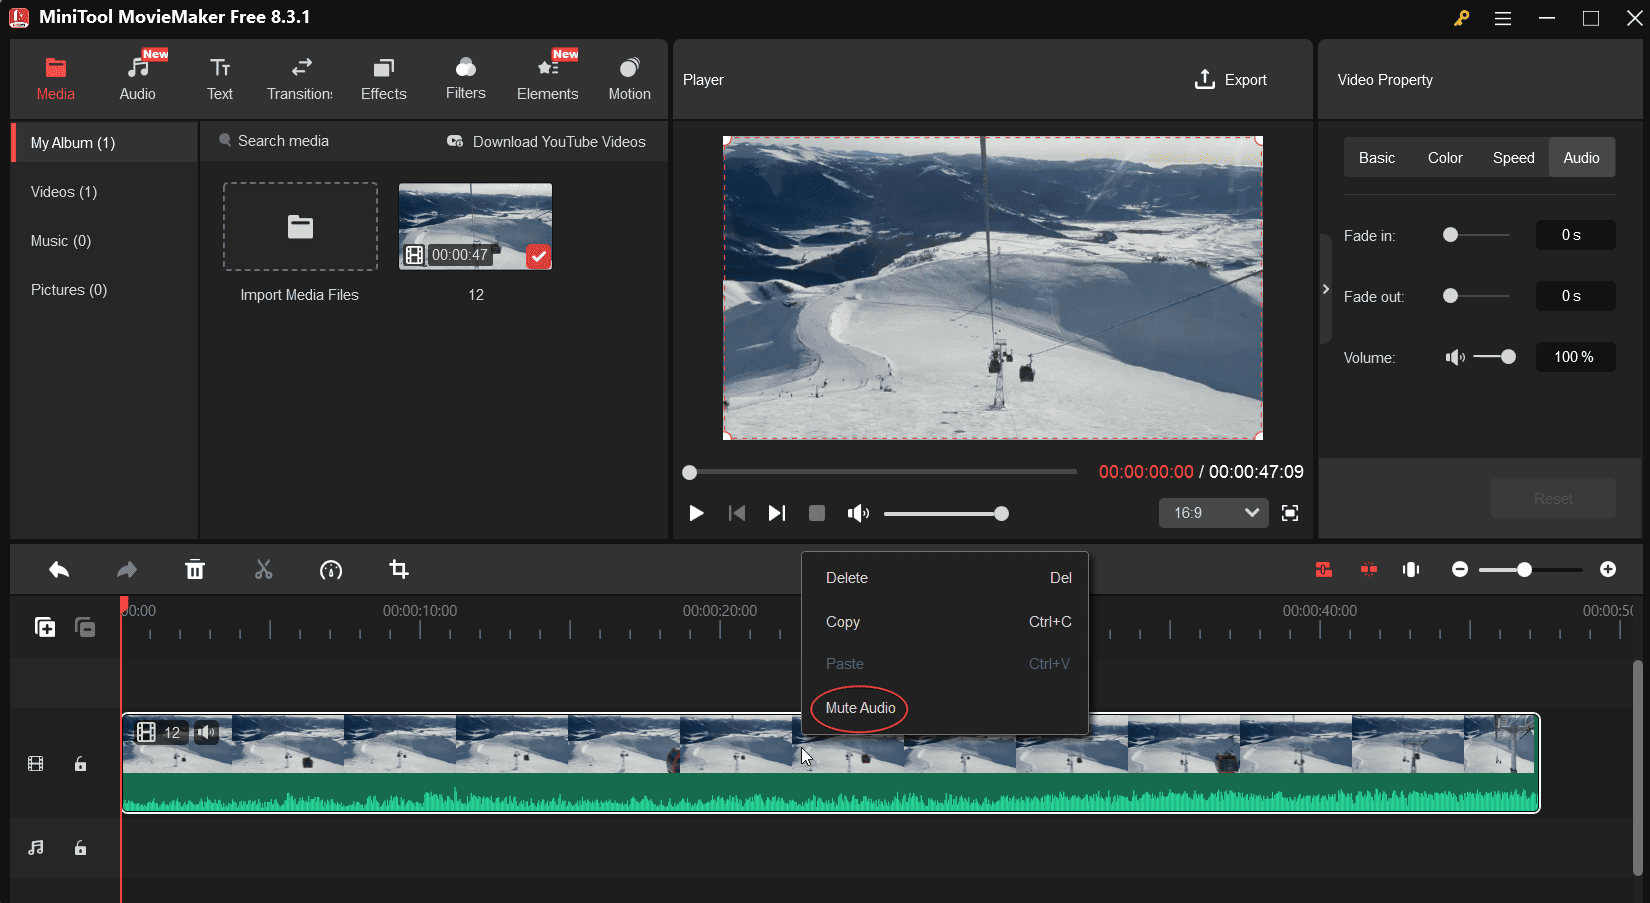Open Download YouTube Videos
1650x903 pixels.
point(558,141)
